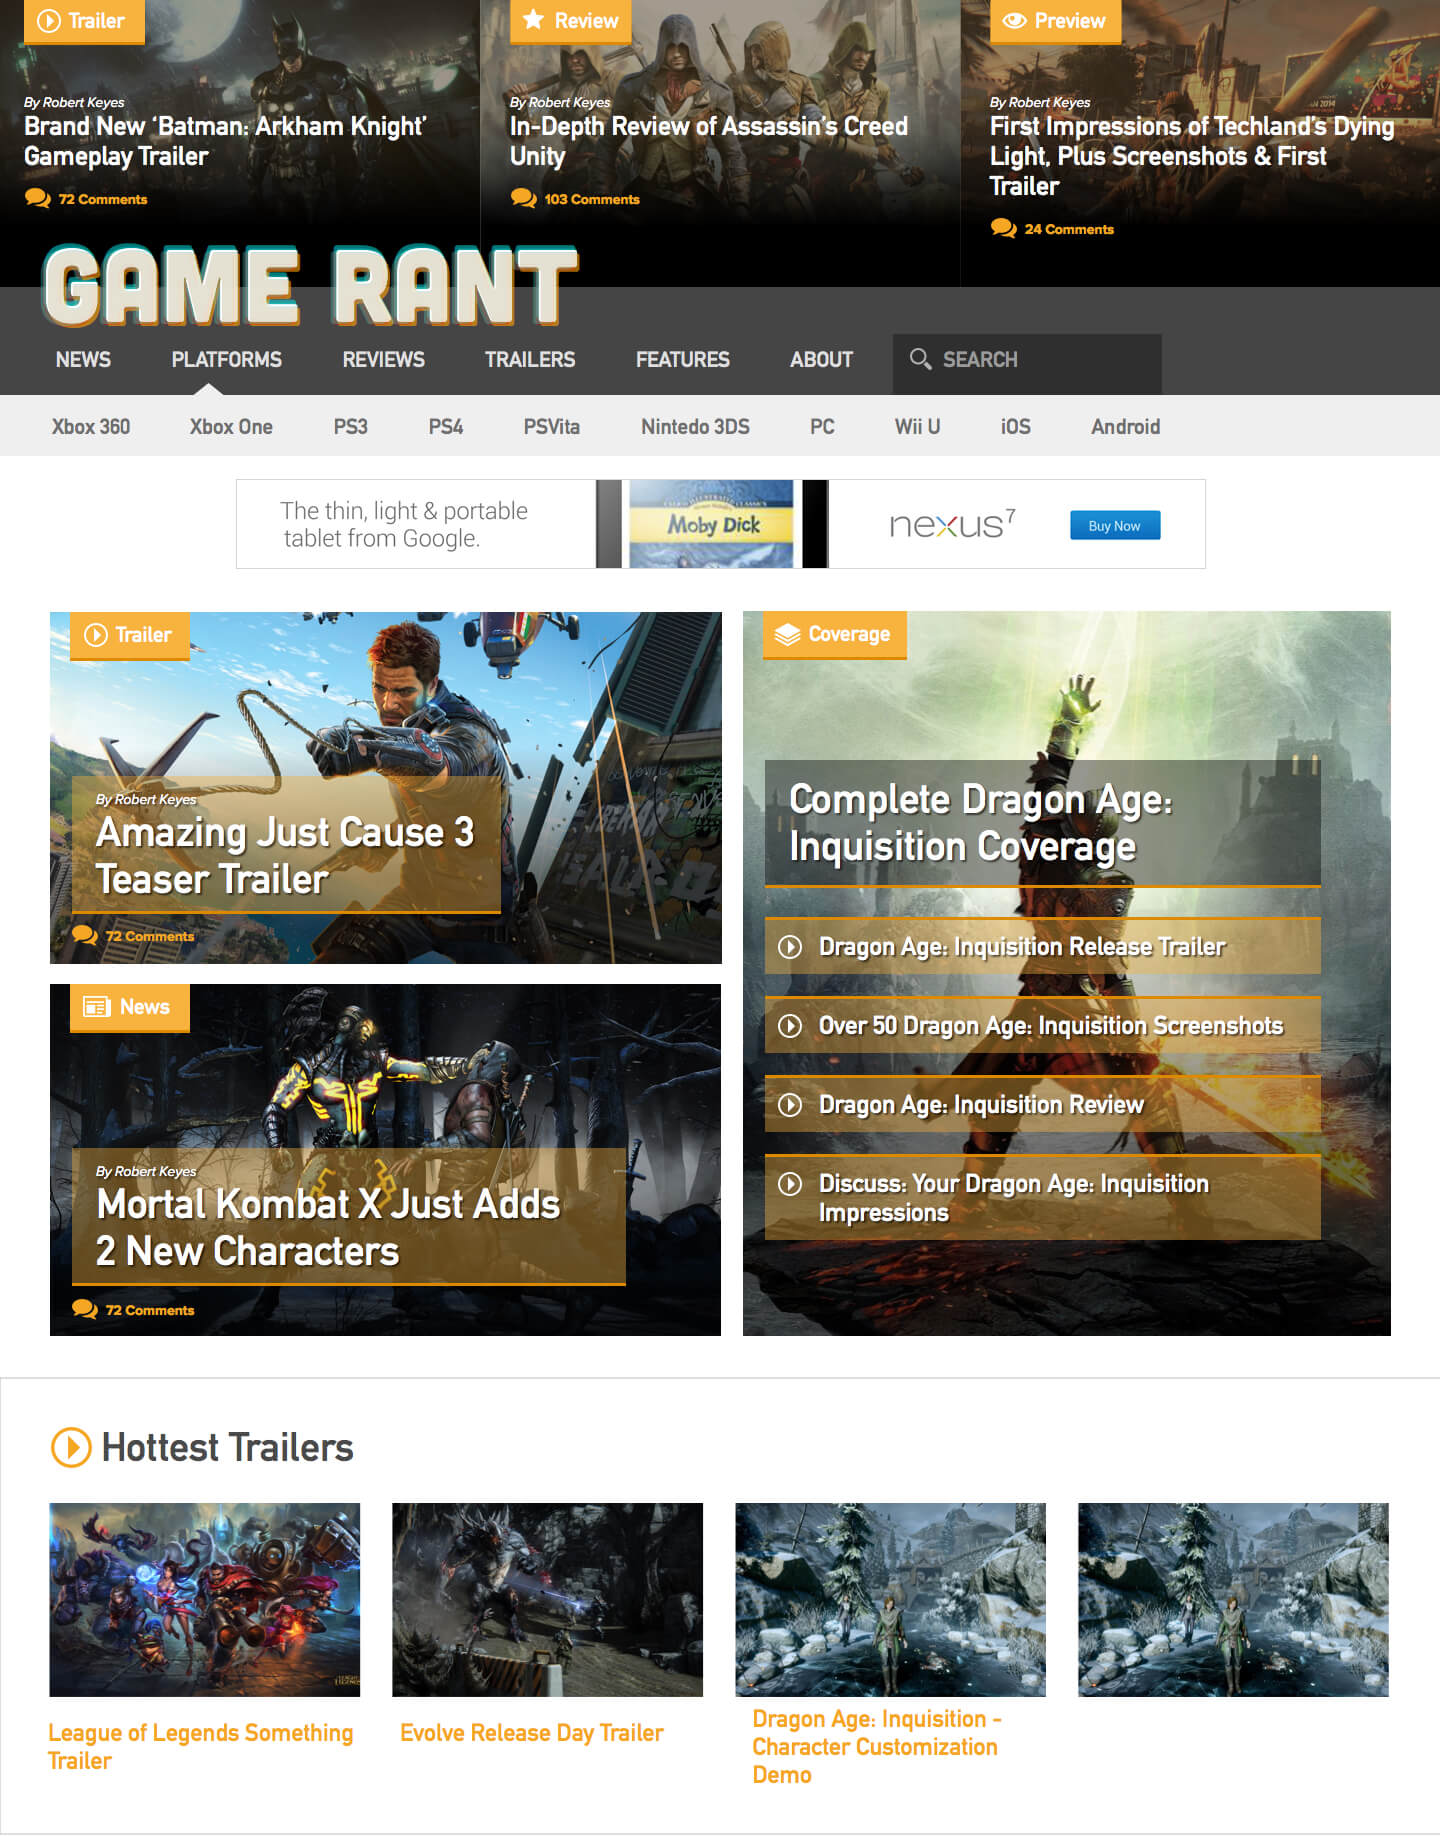Click the nexus 7 logo in the ad
This screenshot has width=1440, height=1836.
[x=953, y=523]
